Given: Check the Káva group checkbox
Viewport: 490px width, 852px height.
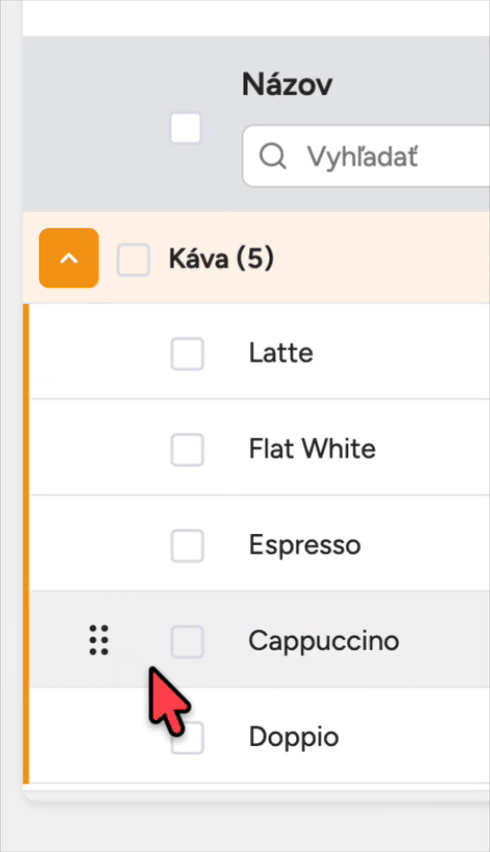Looking at the screenshot, I should (x=134, y=260).
